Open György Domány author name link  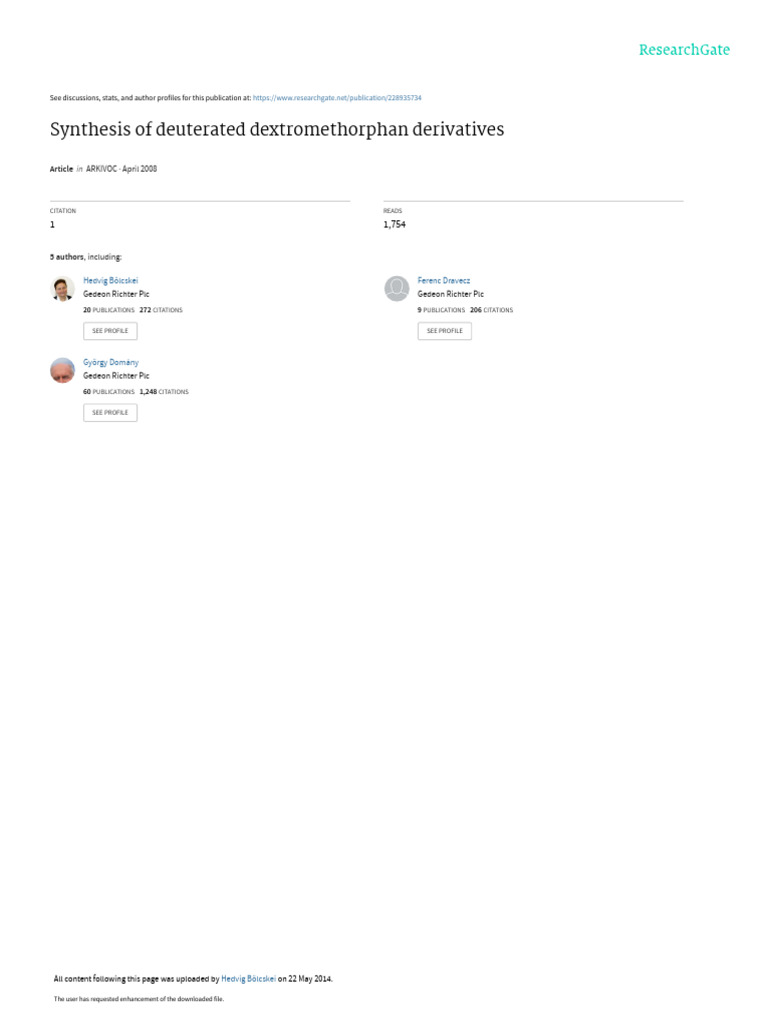pyautogui.click(x=111, y=362)
